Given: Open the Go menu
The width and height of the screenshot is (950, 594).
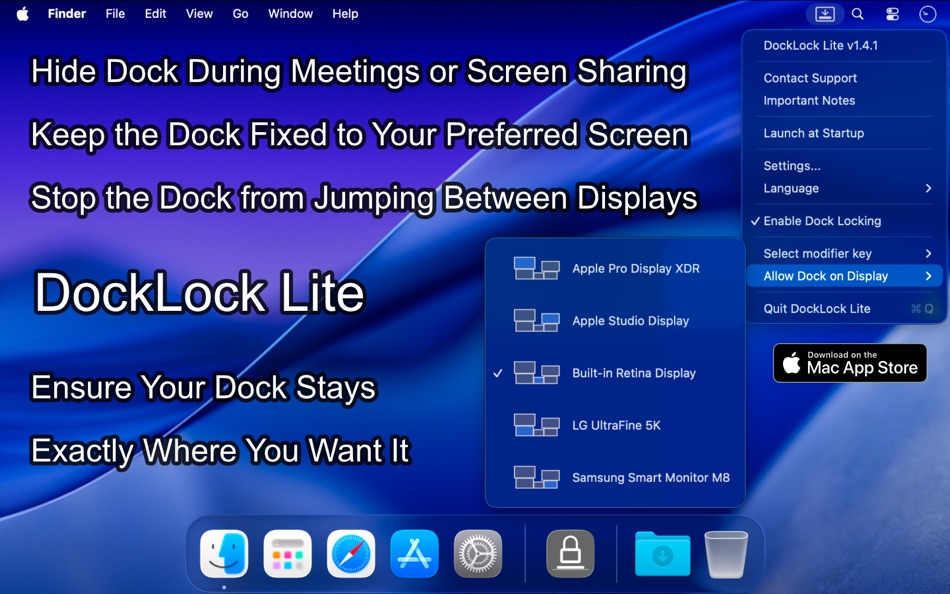Looking at the screenshot, I should [241, 13].
